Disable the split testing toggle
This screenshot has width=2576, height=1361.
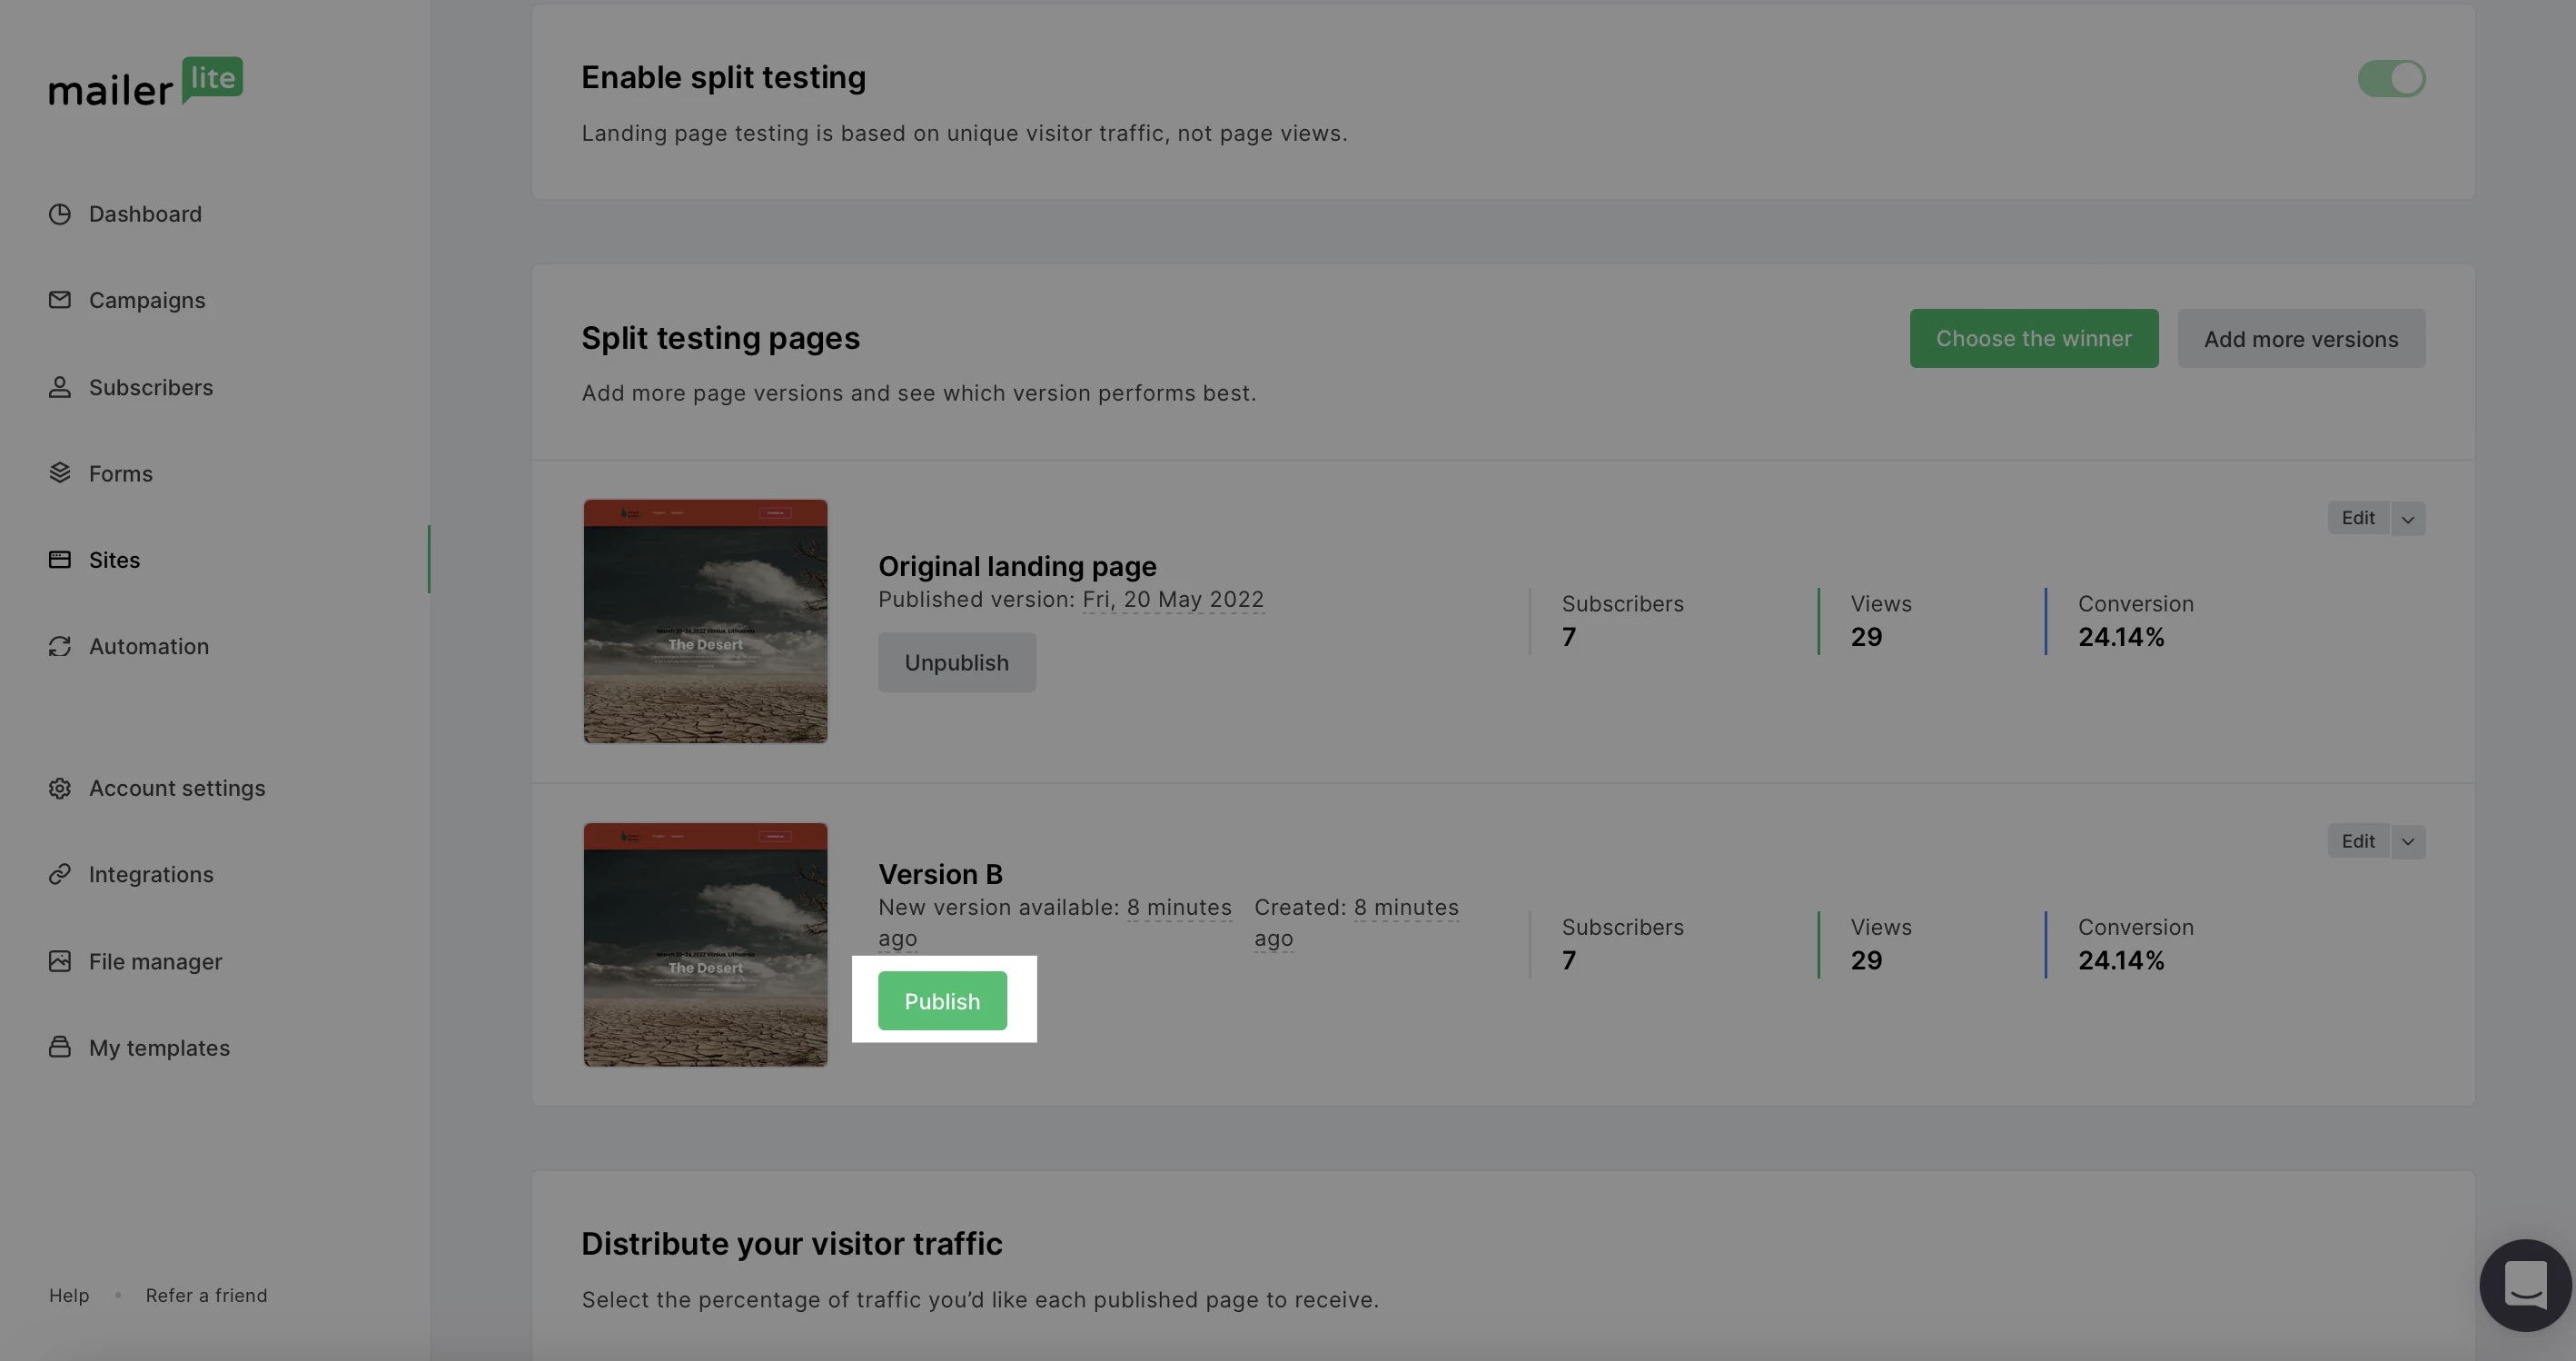coord(2390,78)
